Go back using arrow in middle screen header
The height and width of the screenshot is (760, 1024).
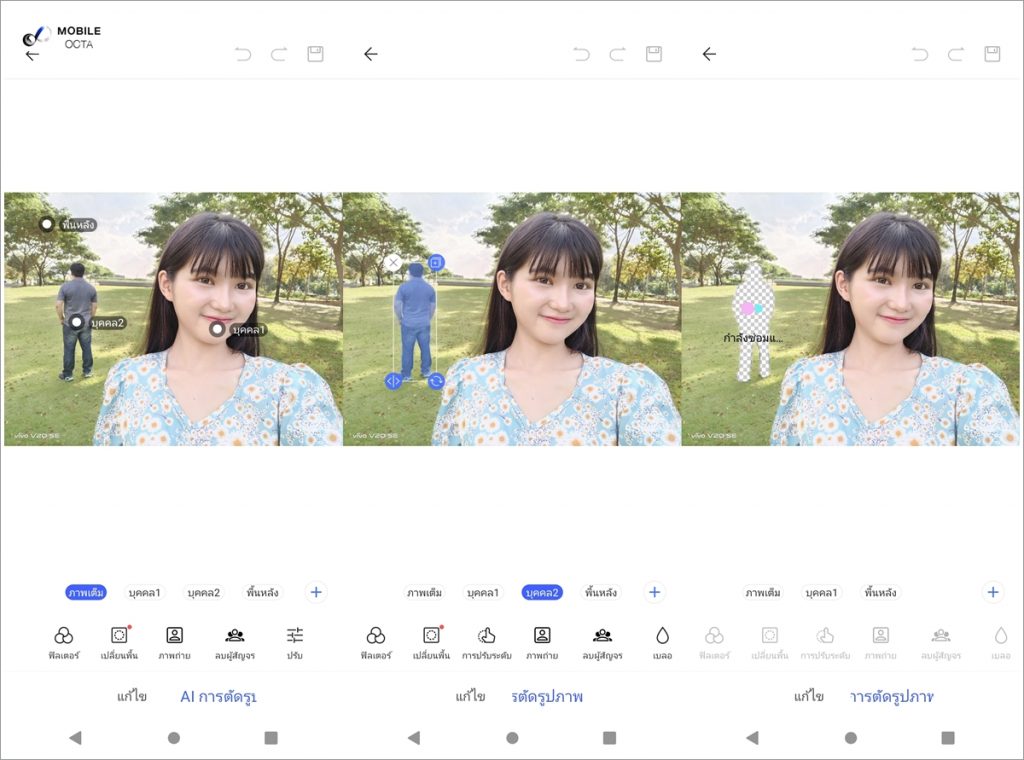pos(371,54)
